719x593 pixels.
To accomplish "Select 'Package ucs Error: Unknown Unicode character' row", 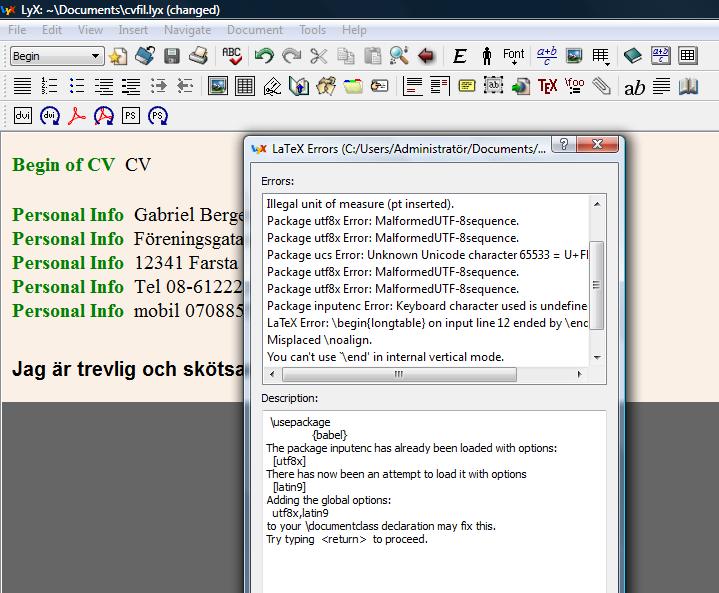I will (x=427, y=255).
